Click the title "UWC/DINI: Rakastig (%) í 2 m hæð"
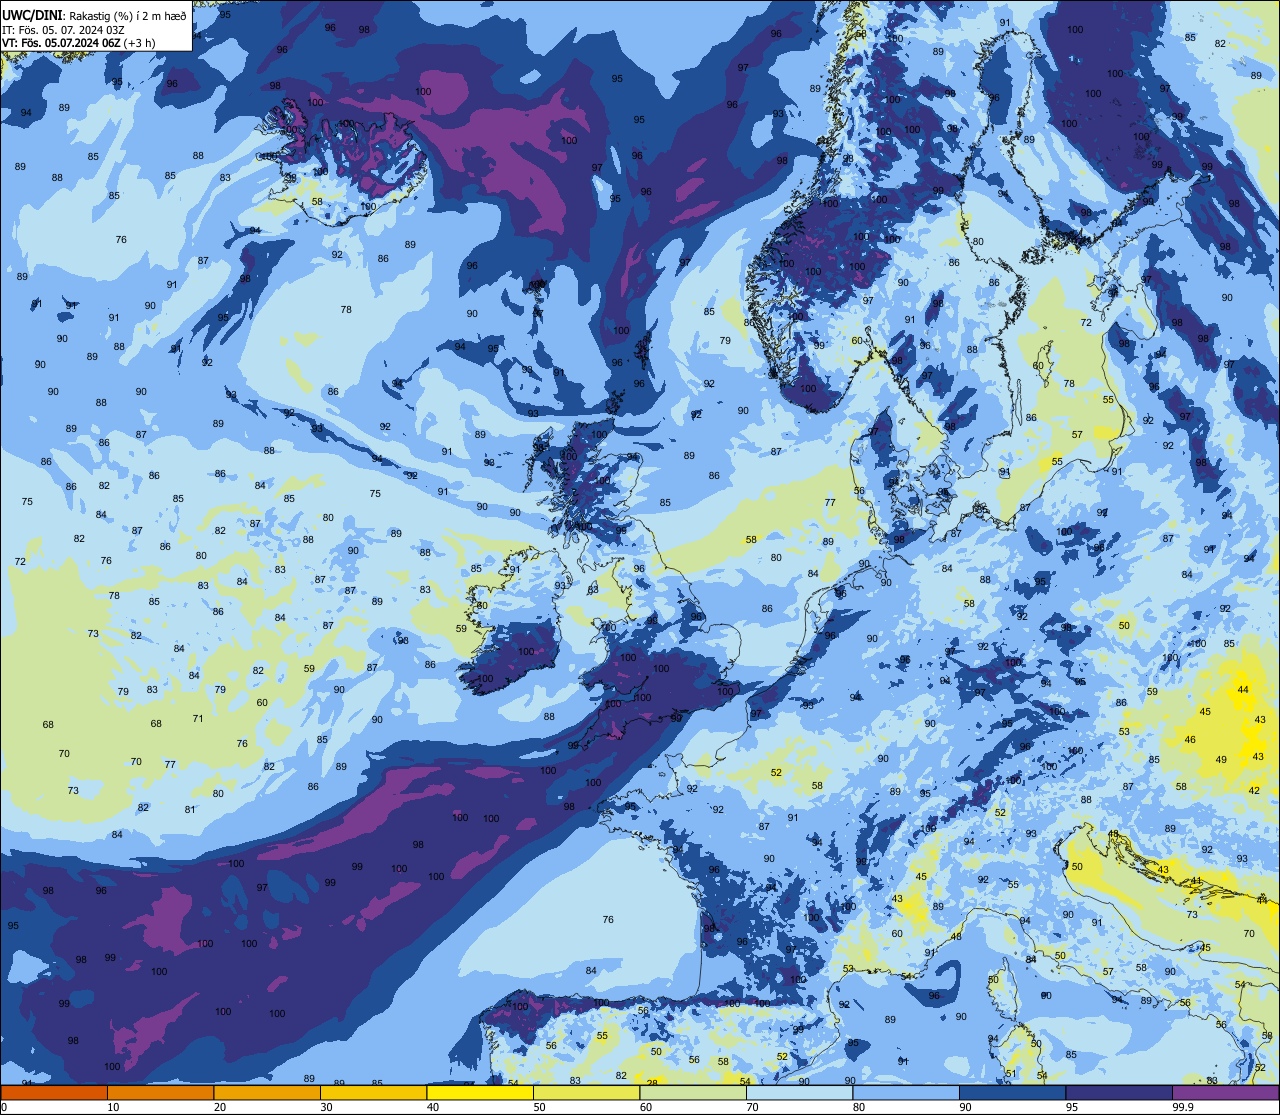The width and height of the screenshot is (1280, 1115). pyautogui.click(x=94, y=15)
